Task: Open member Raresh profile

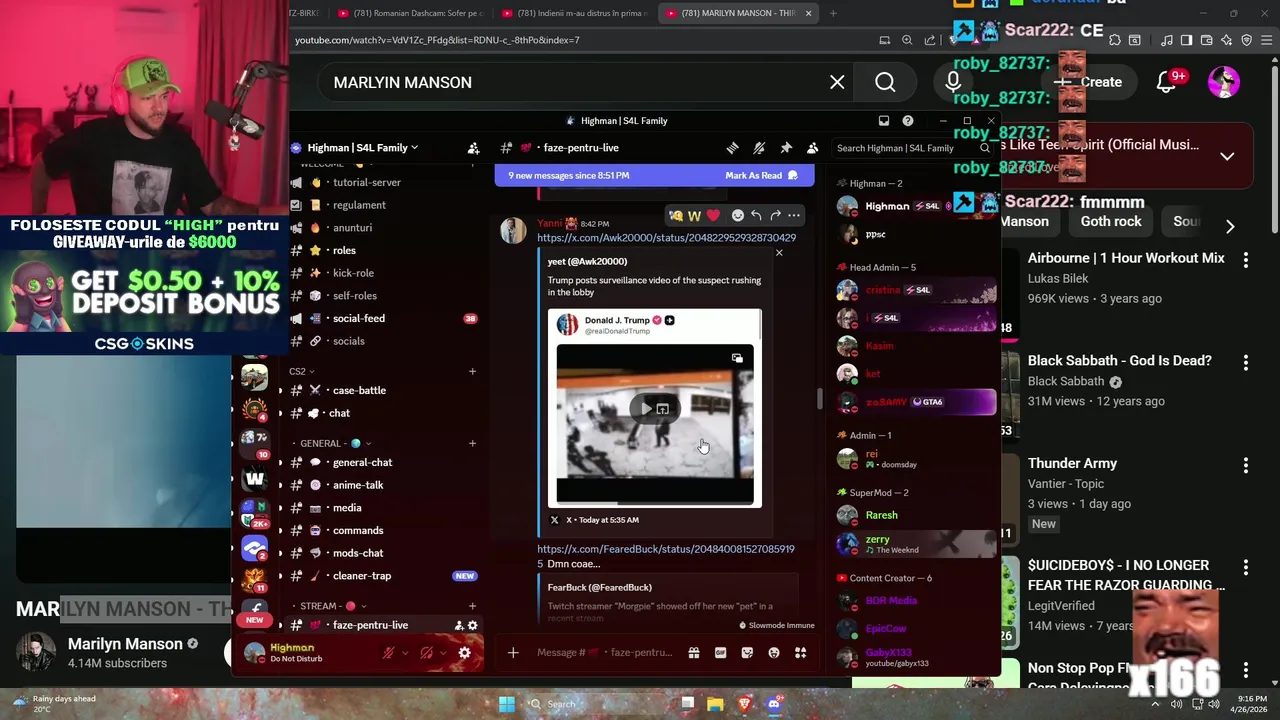Action: pyautogui.click(x=914, y=515)
